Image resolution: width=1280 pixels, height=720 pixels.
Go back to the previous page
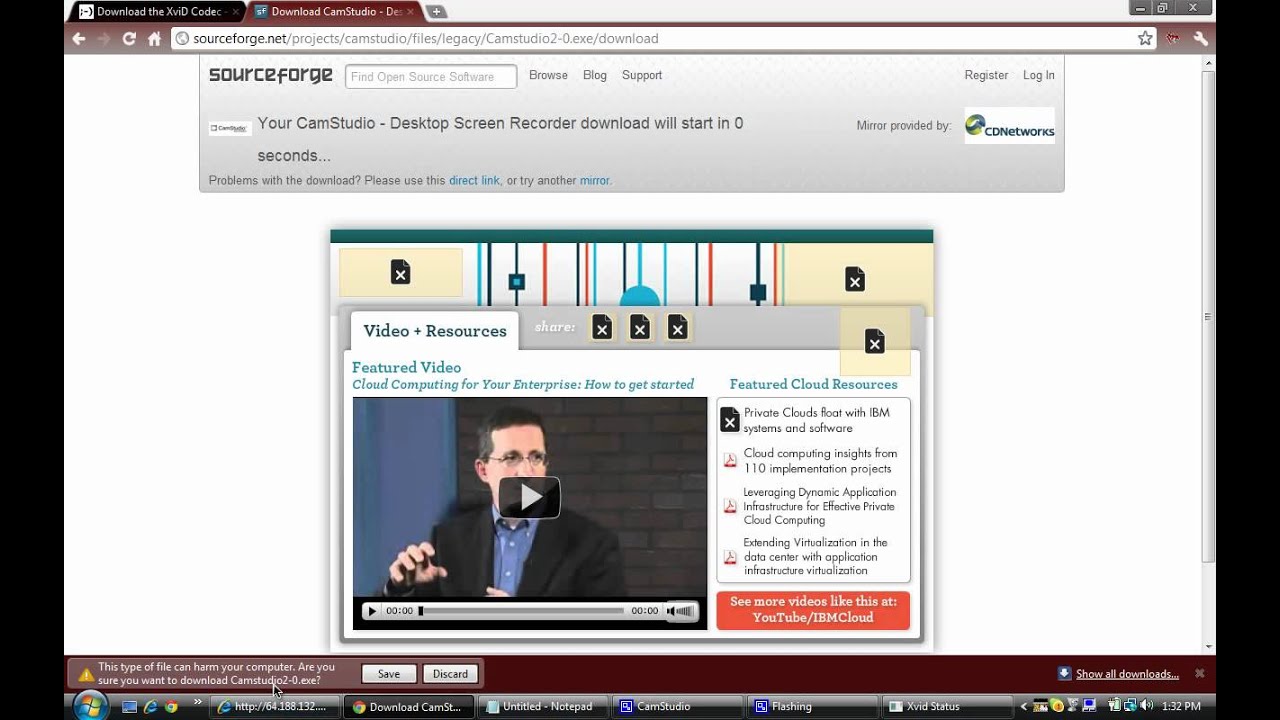79,39
